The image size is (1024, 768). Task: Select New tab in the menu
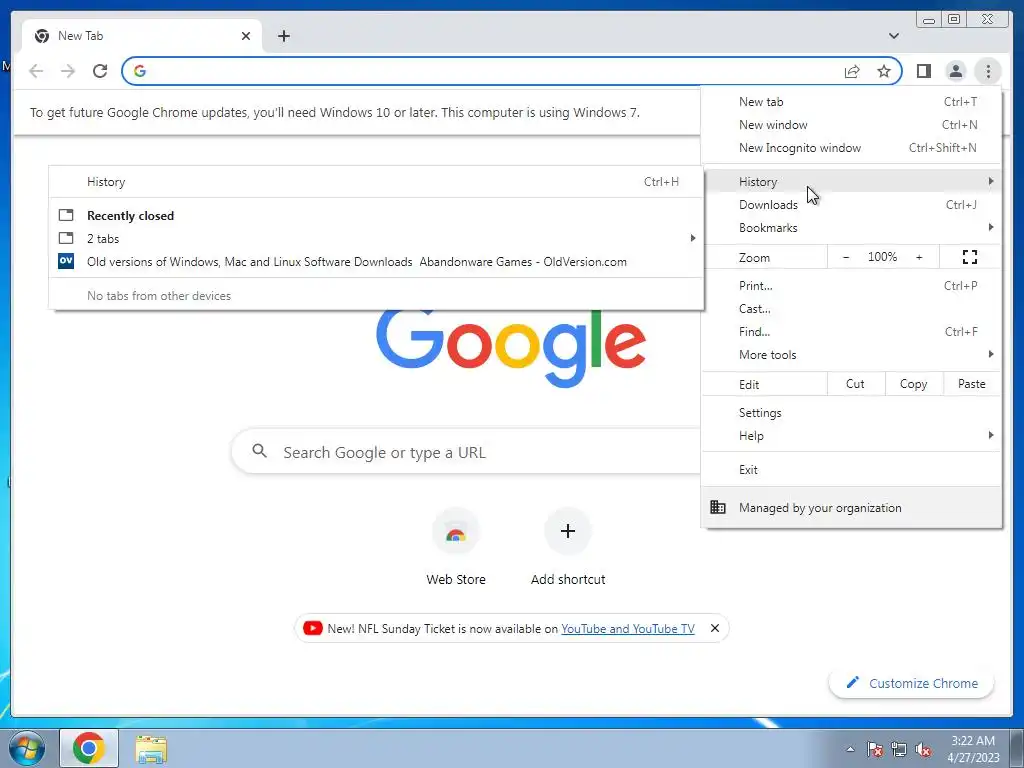point(852,102)
